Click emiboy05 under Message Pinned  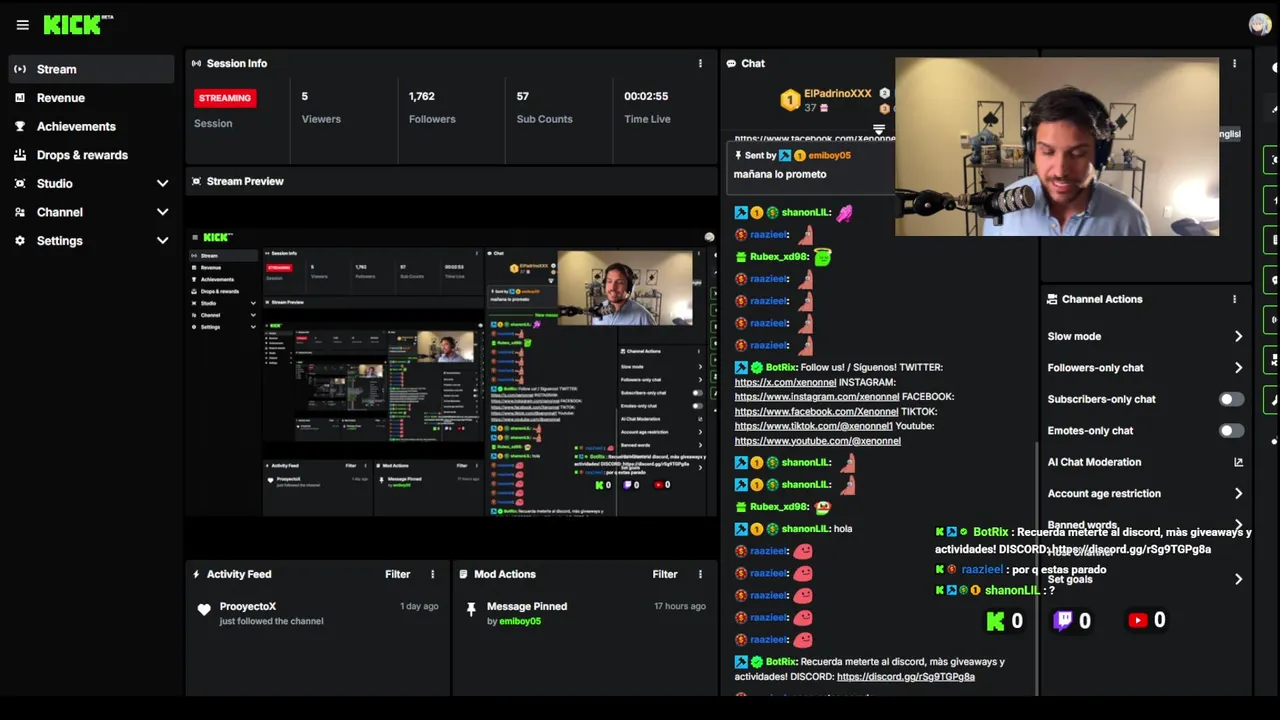click(520, 621)
